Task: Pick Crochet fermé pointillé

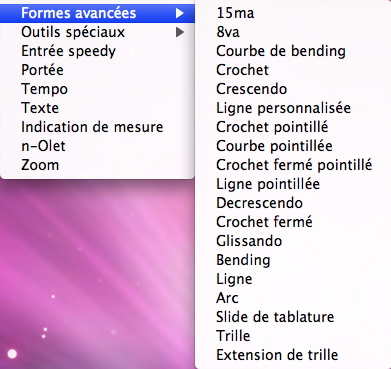Action: [293, 165]
